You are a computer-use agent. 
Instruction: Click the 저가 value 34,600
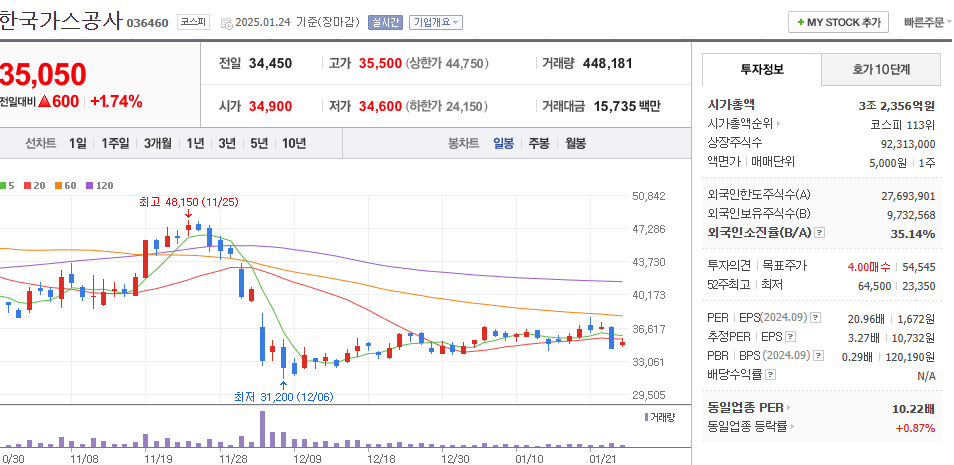[380, 107]
